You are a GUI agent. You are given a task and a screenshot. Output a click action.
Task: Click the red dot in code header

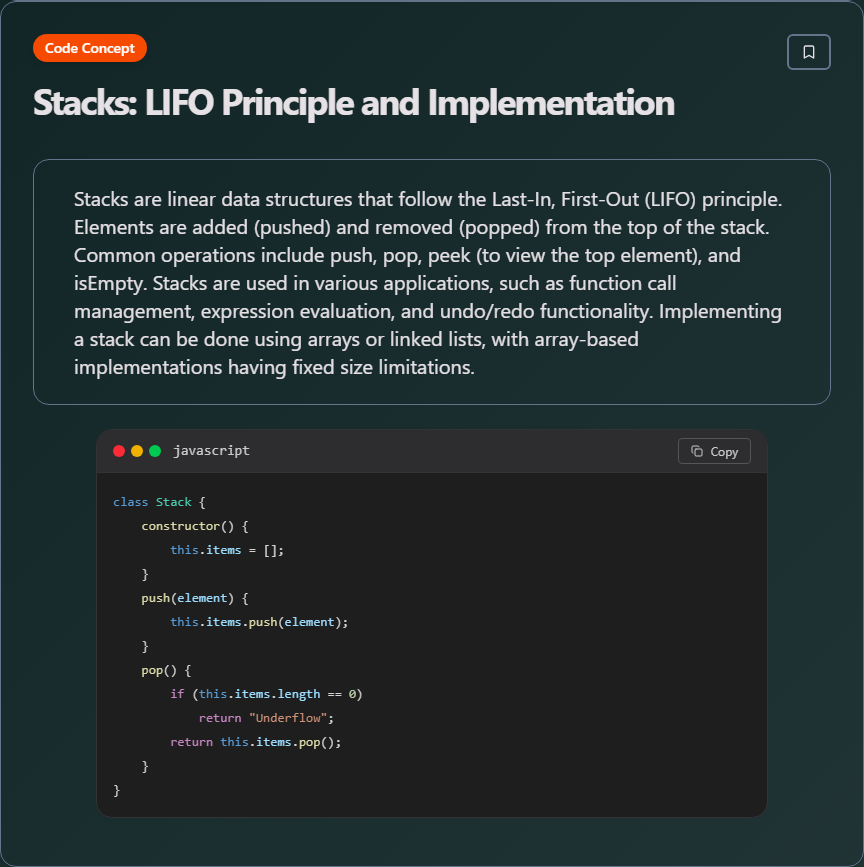(x=119, y=451)
